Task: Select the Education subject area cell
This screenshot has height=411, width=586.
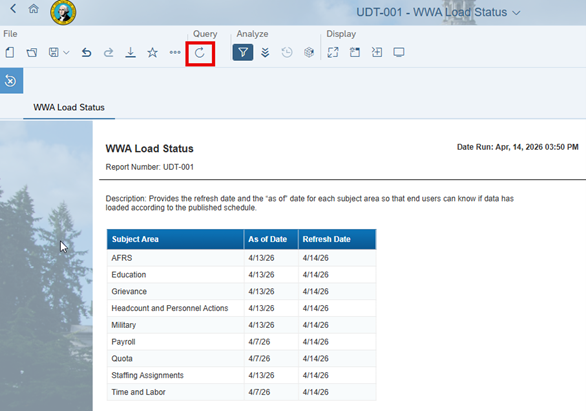Action: pyautogui.click(x=175, y=275)
